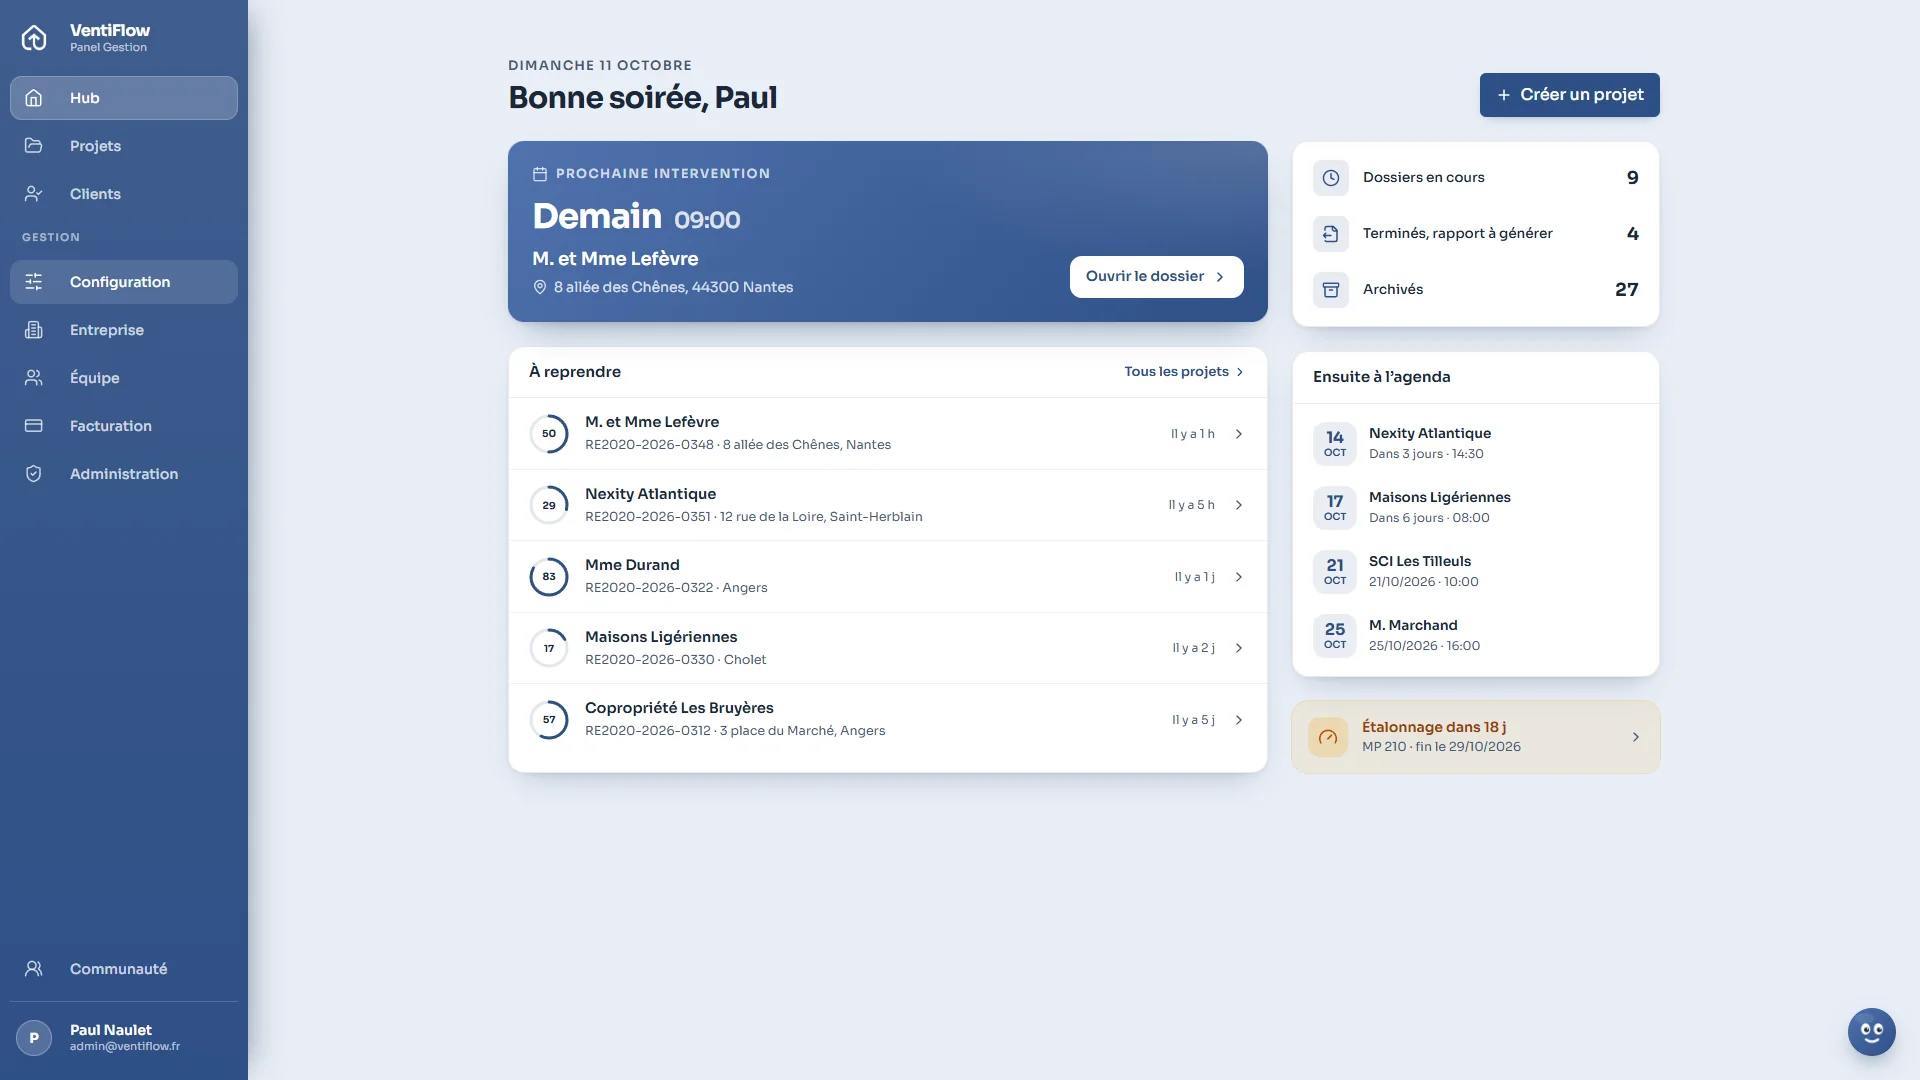1920x1080 pixels.
Task: Click the Facturation card icon
Action: (x=34, y=426)
